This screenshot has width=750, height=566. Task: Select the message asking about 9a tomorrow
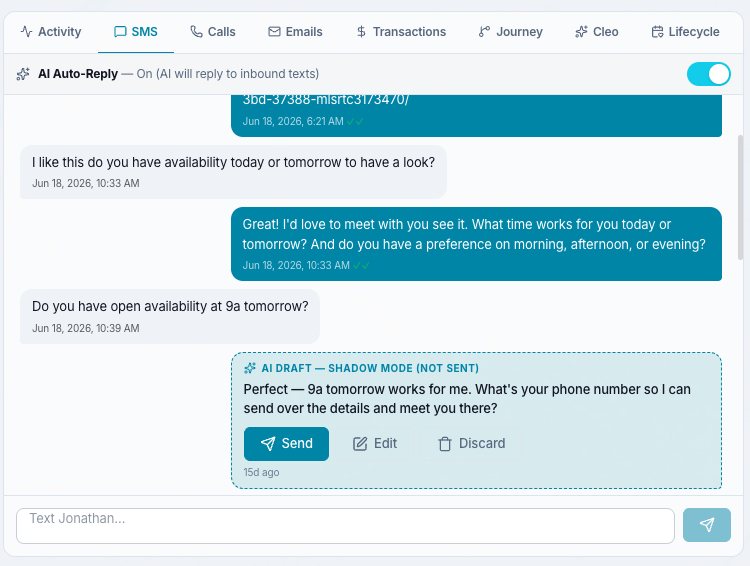(170, 316)
